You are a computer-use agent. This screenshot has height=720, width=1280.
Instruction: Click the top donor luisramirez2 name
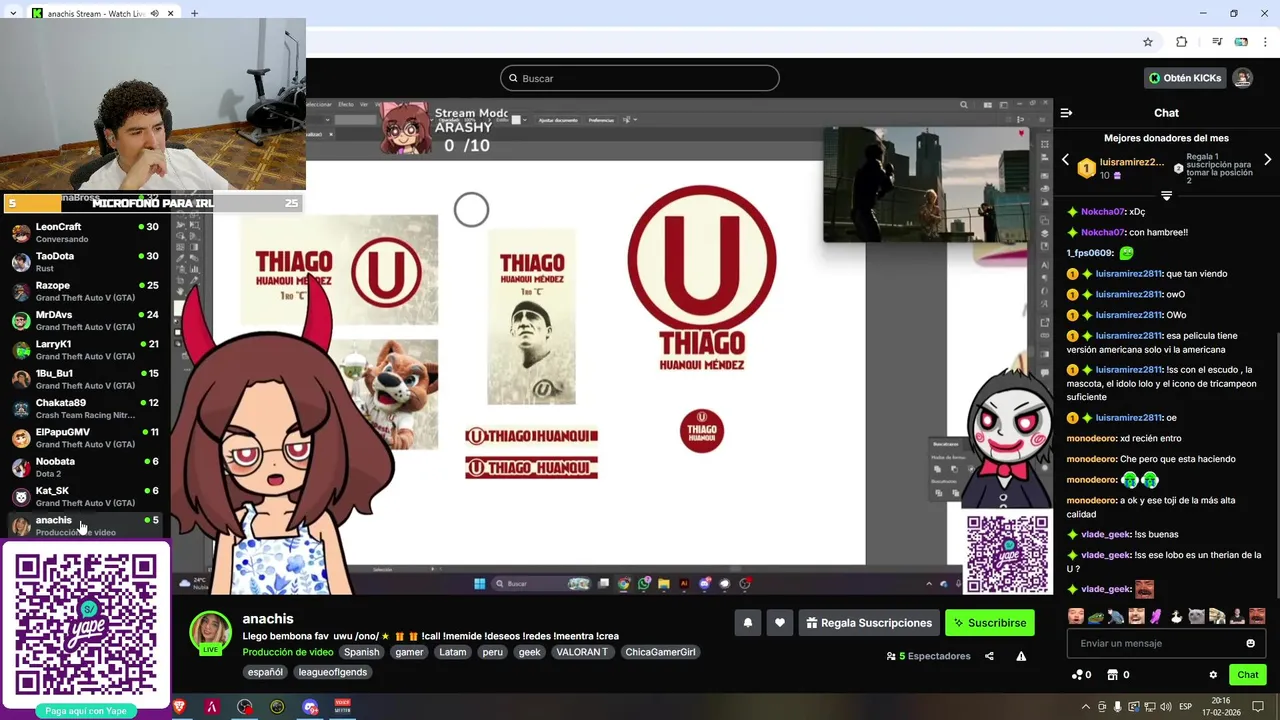(1132, 162)
